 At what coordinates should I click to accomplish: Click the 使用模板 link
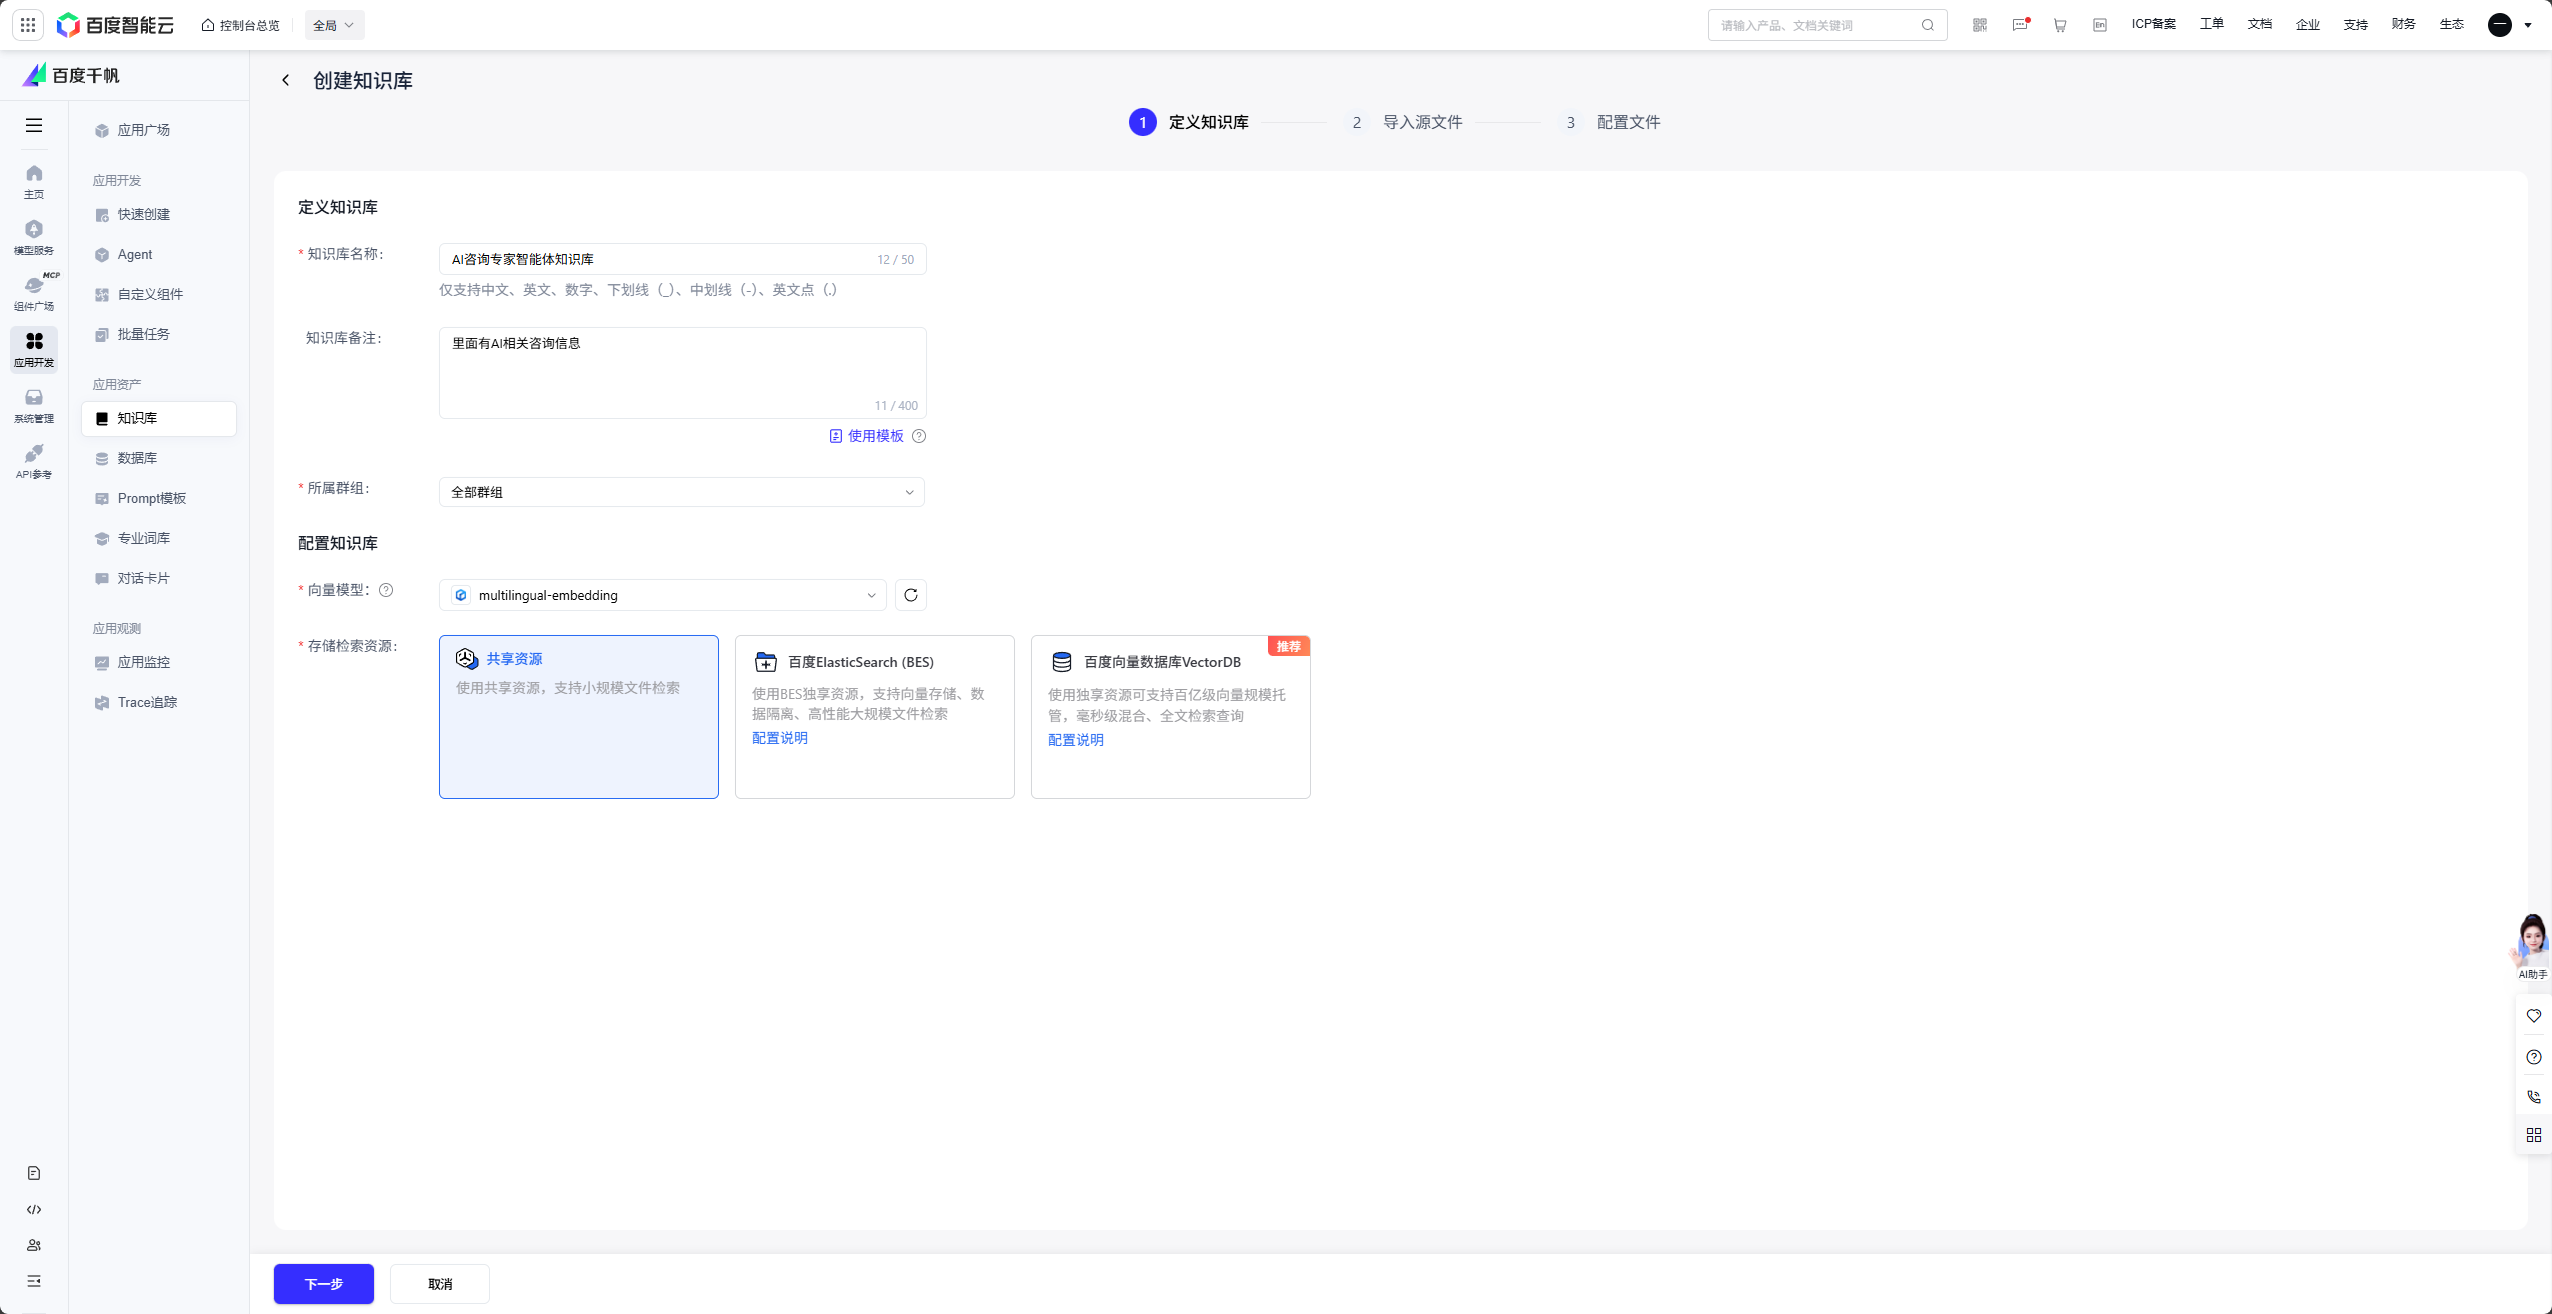tap(874, 436)
